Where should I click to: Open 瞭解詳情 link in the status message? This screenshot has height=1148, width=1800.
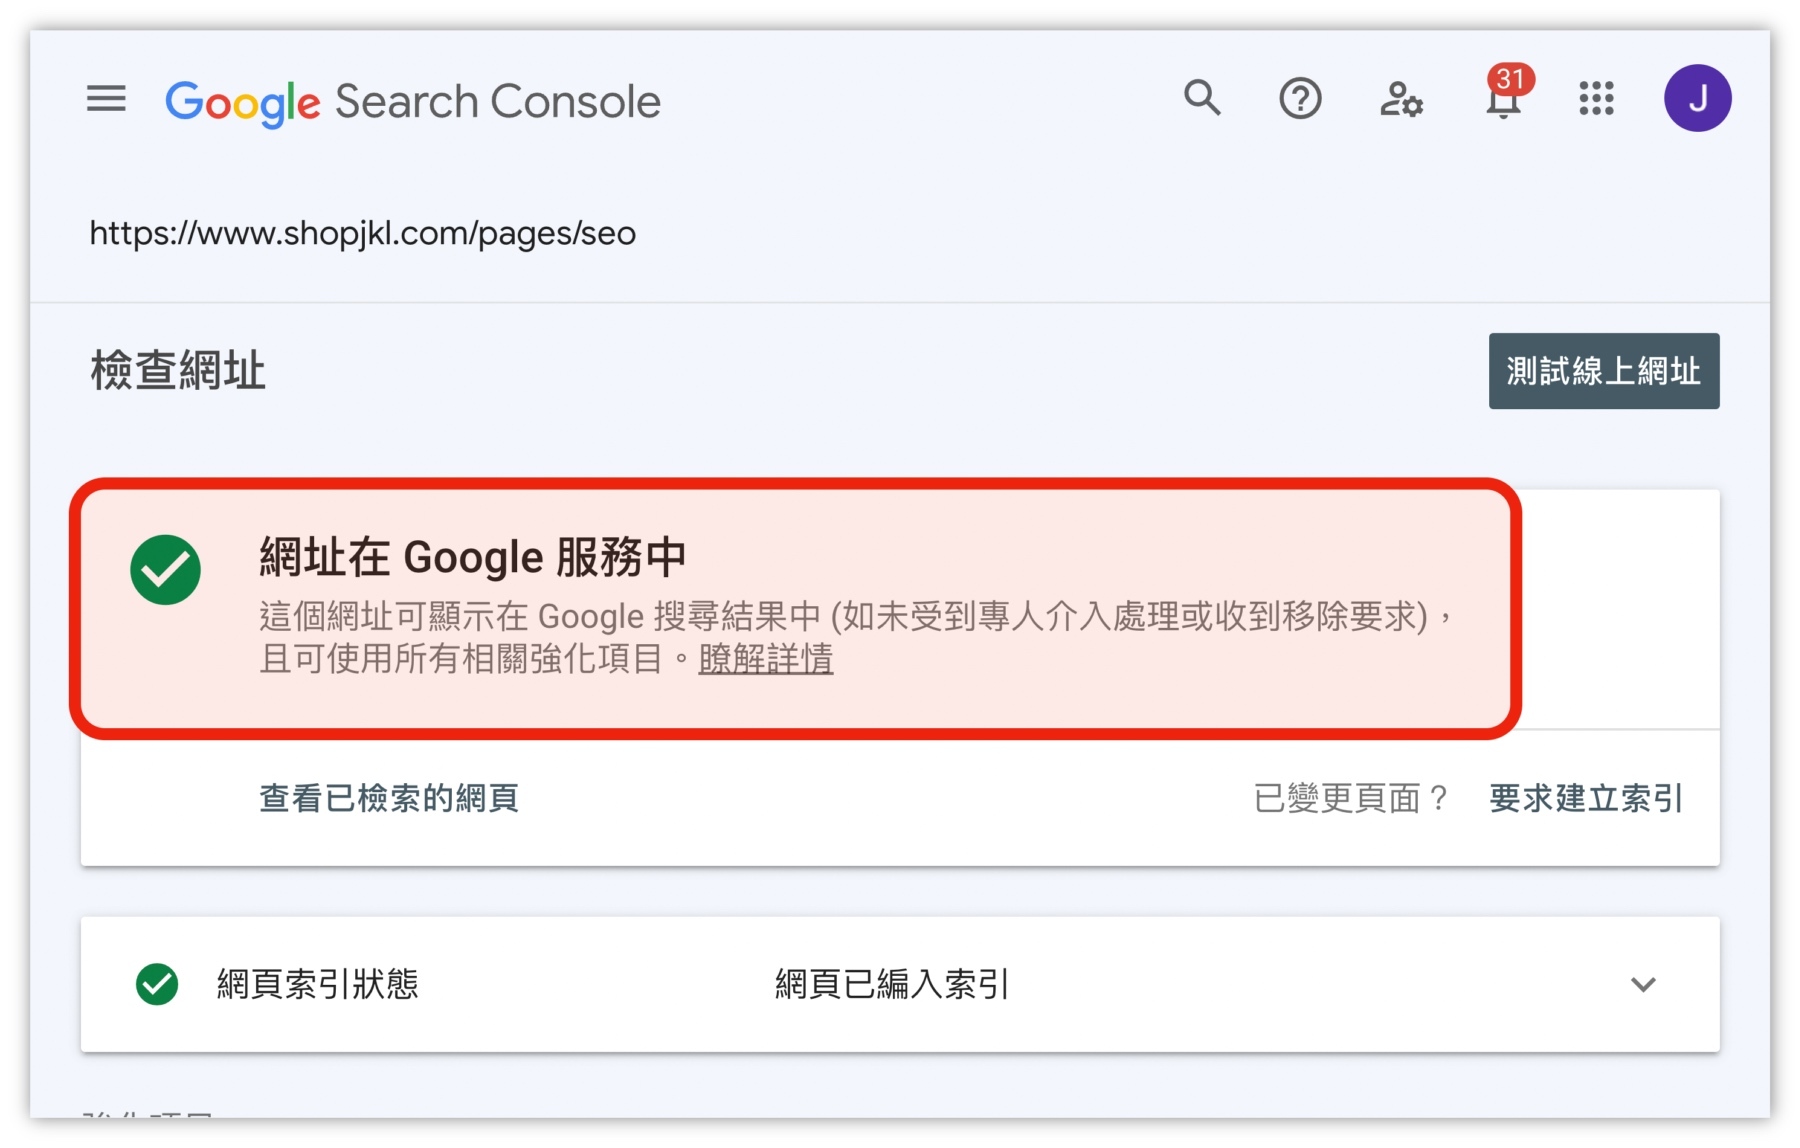pos(766,658)
